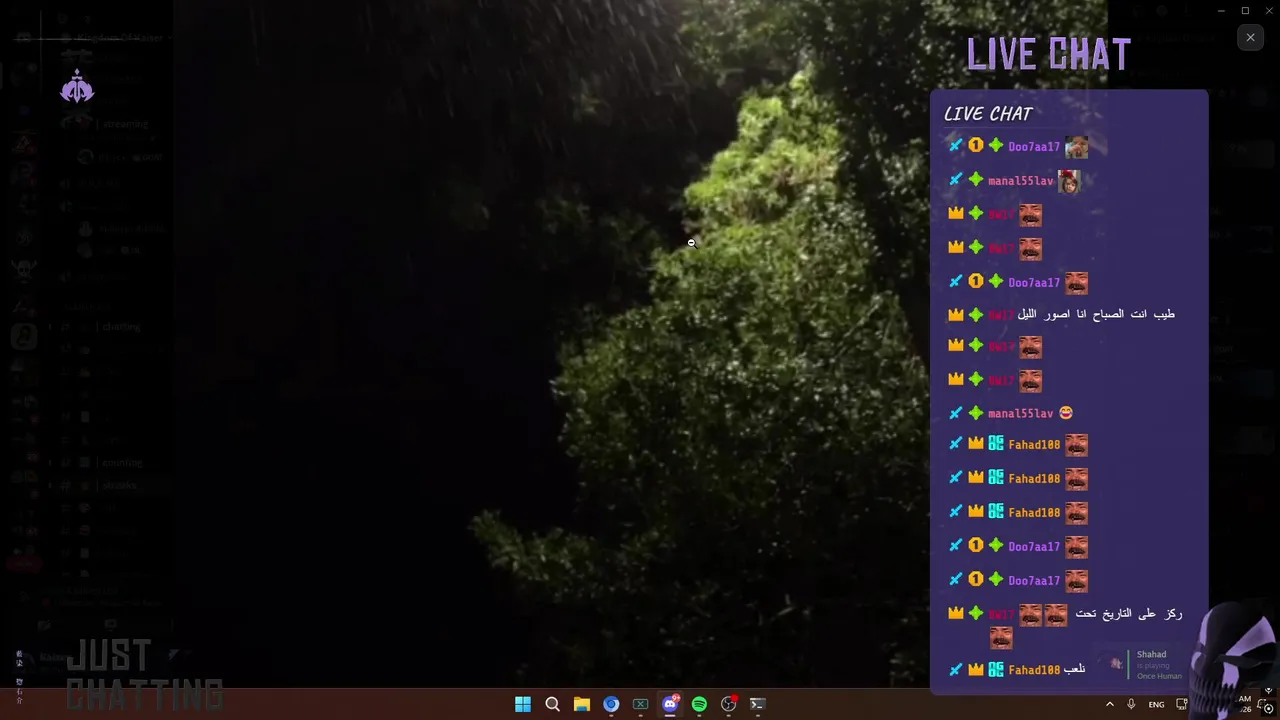Open the network display tray icon
The image size is (1280, 720).
click(x=1182, y=704)
